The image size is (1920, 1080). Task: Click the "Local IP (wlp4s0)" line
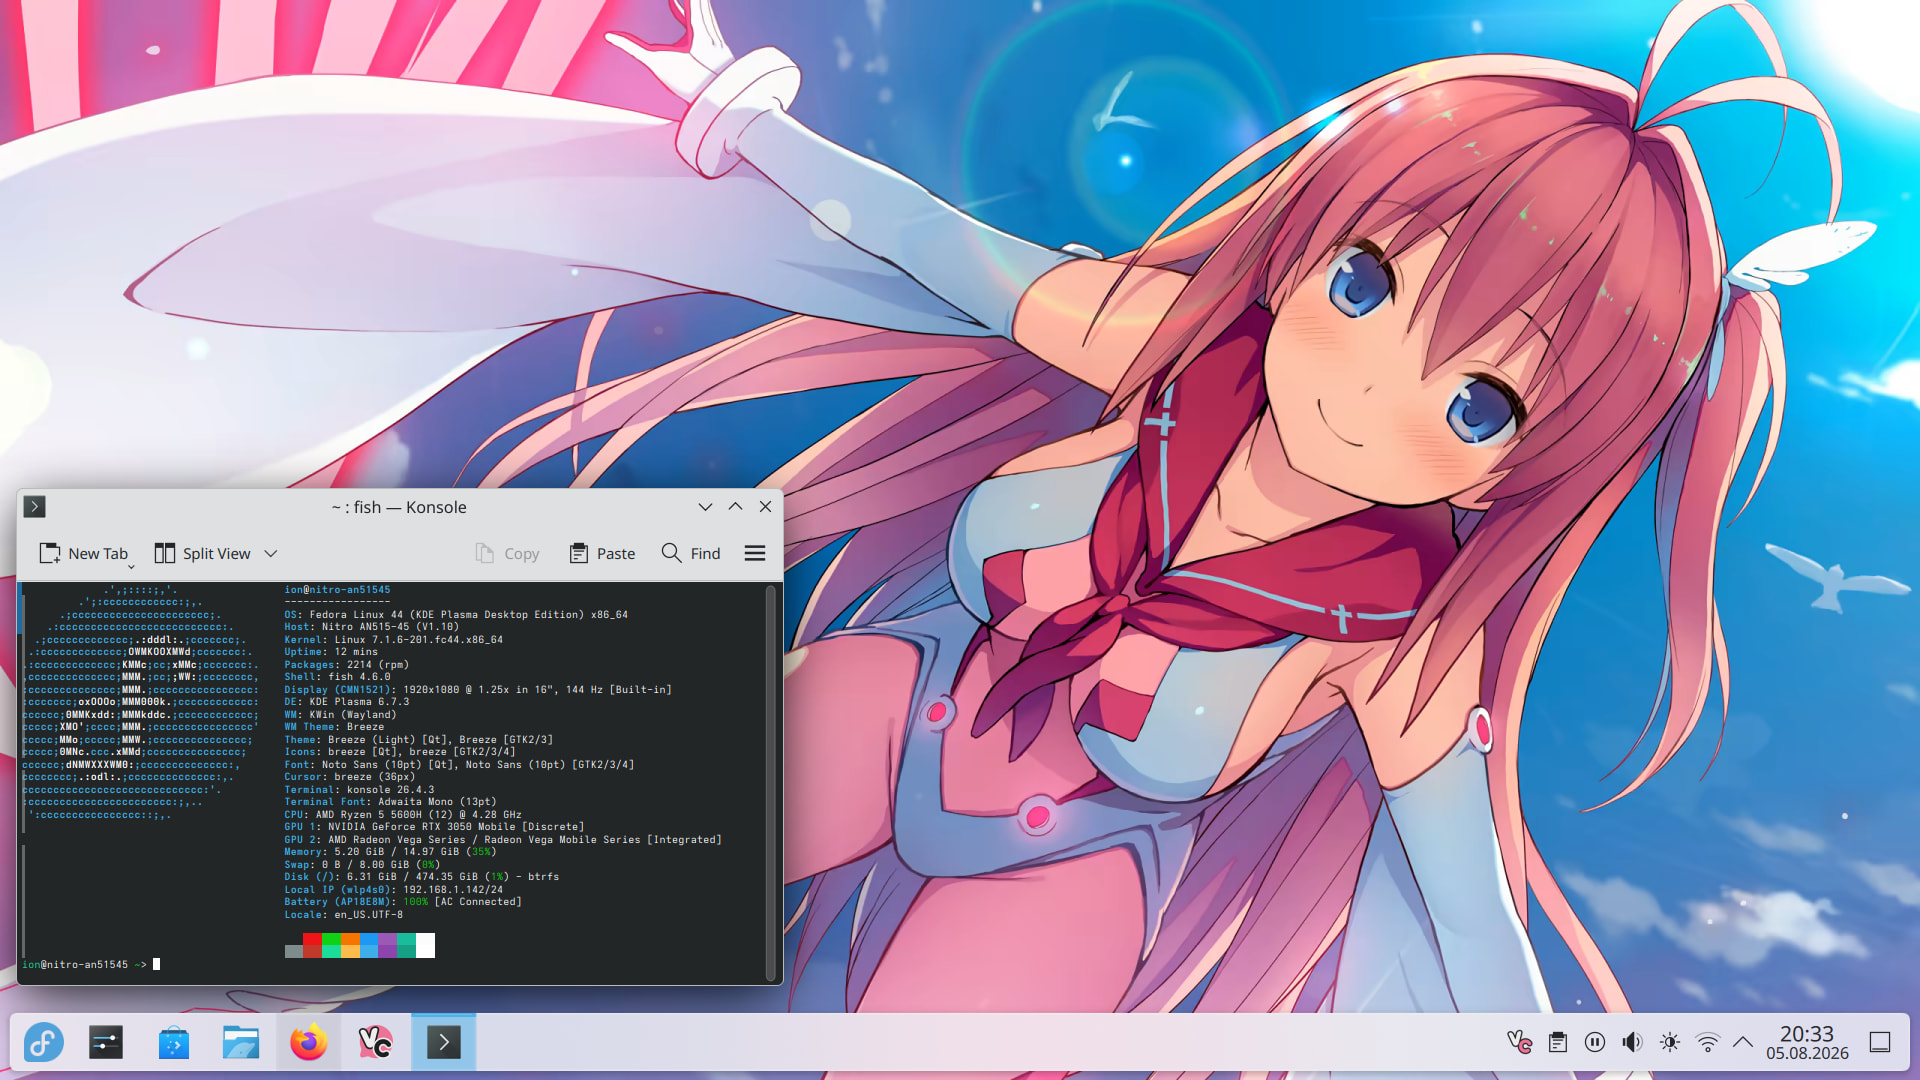(393, 890)
